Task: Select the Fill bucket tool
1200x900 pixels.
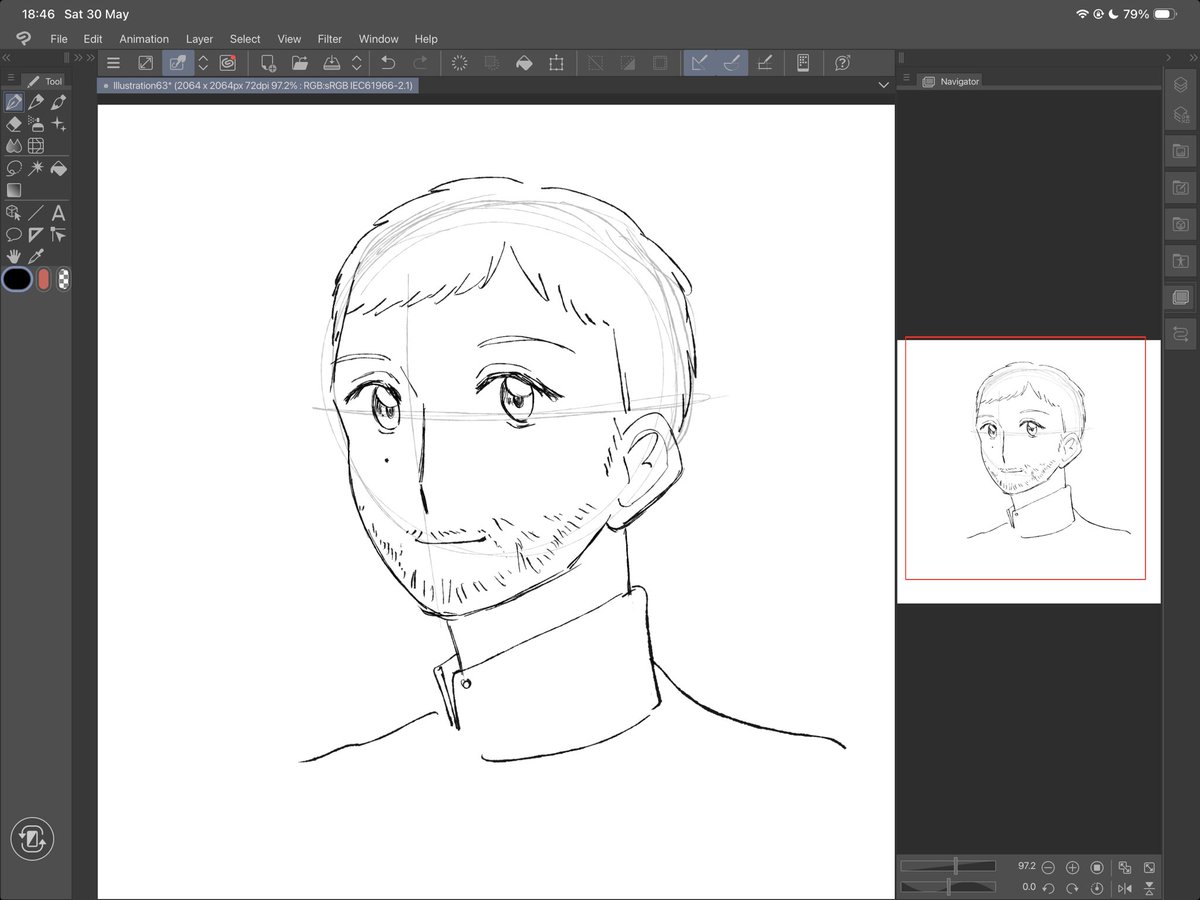Action: (x=58, y=168)
